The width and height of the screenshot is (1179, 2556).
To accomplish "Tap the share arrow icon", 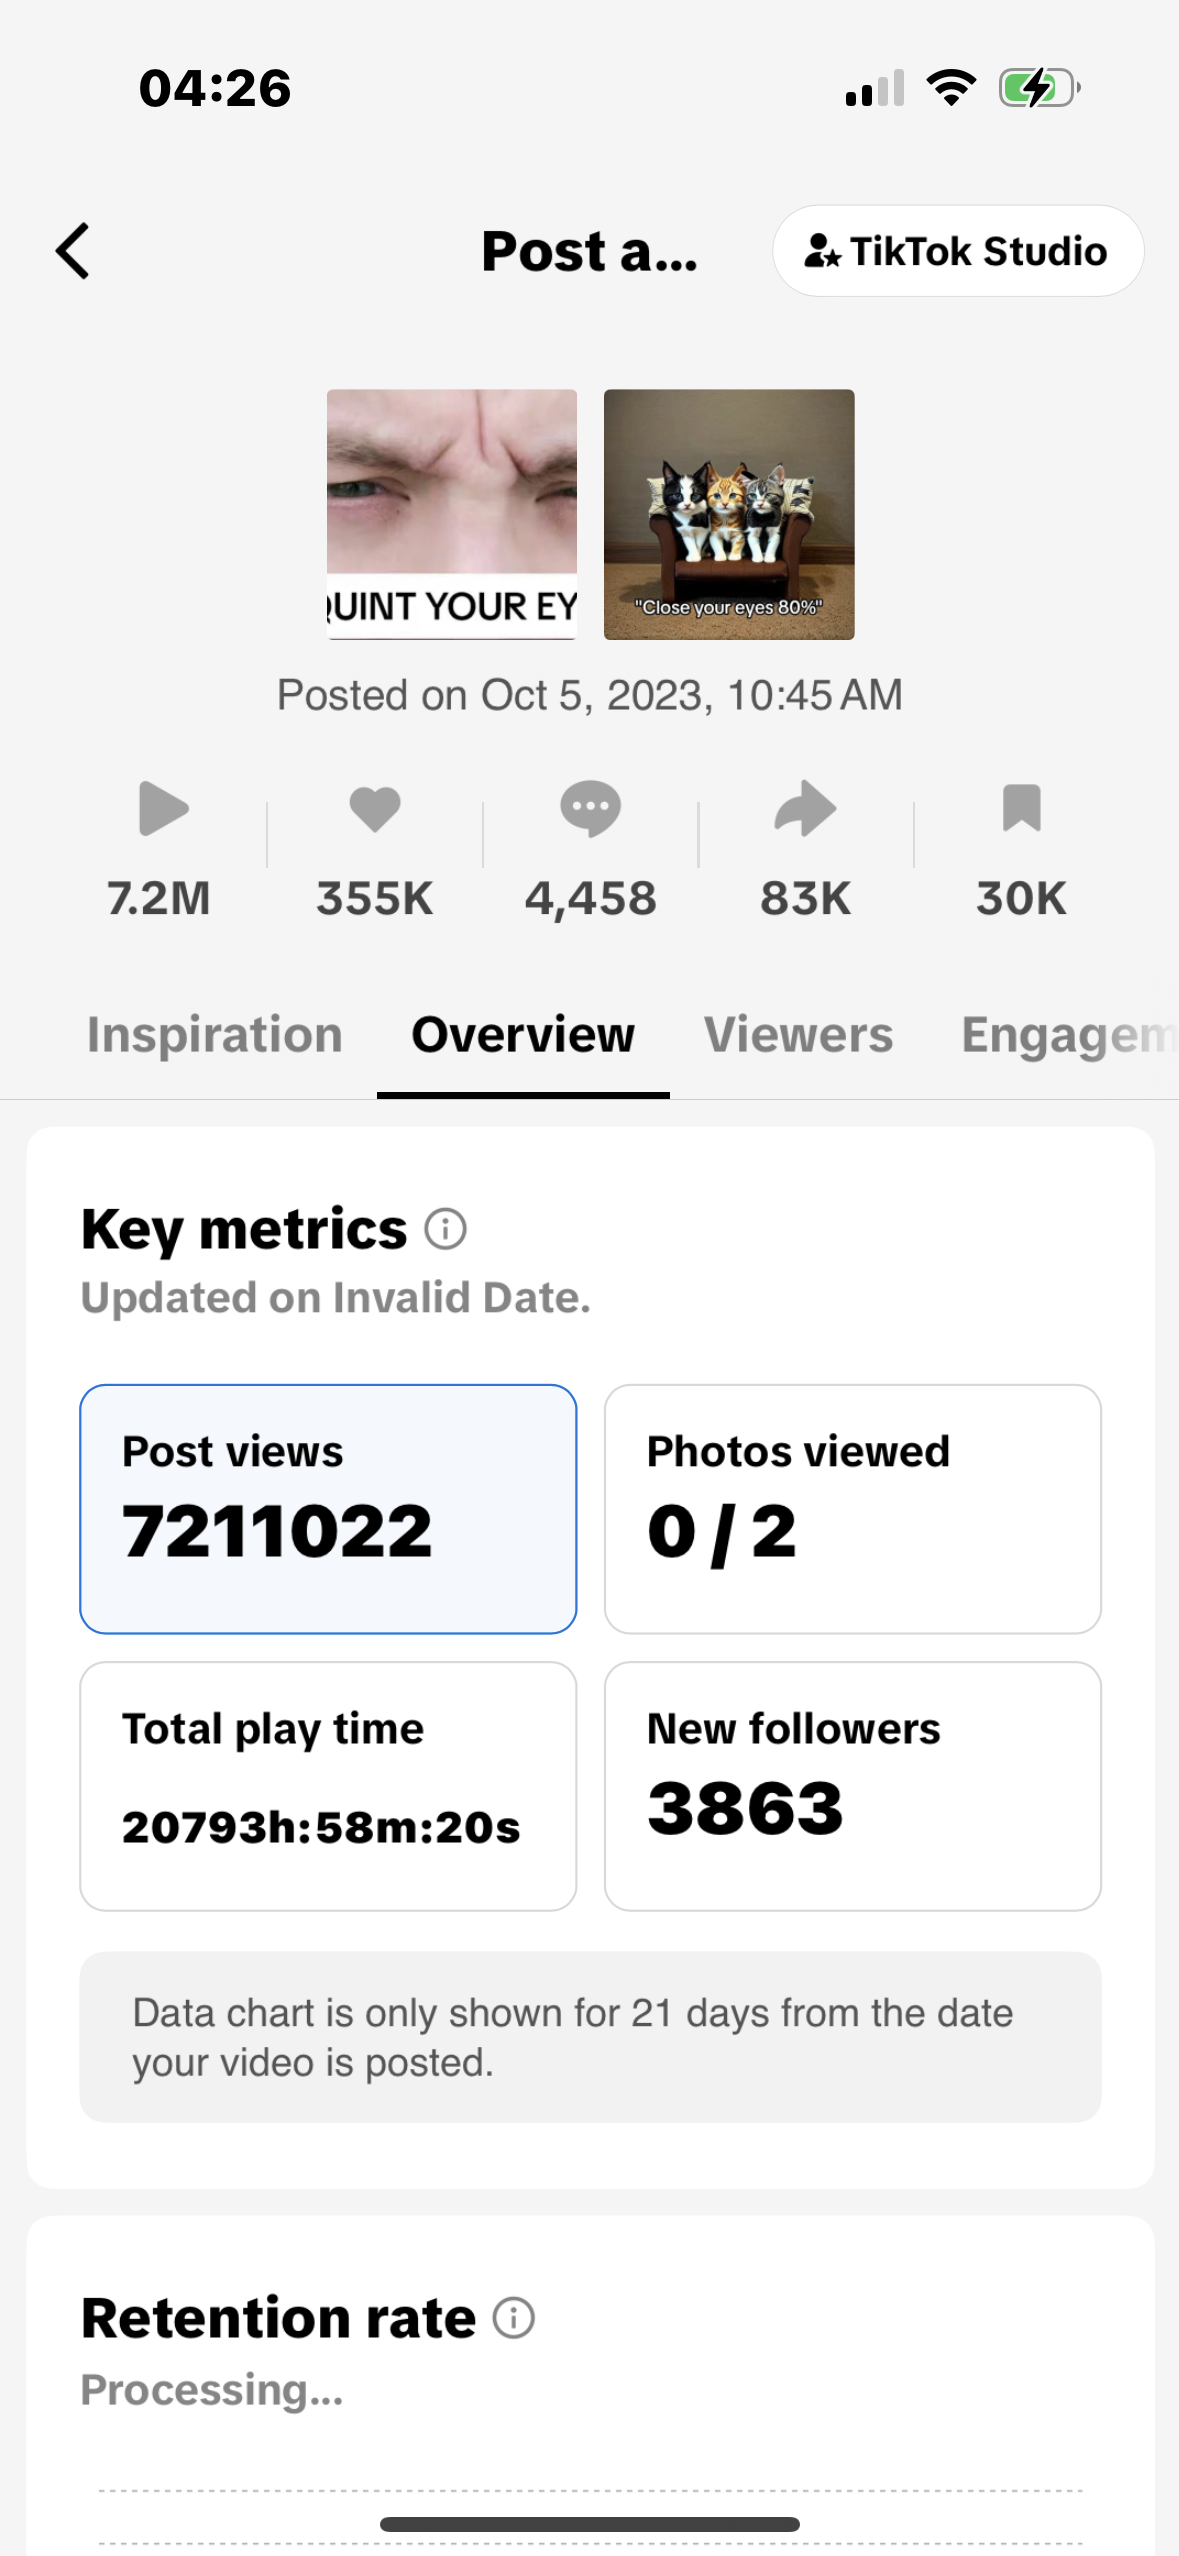I will (x=805, y=808).
